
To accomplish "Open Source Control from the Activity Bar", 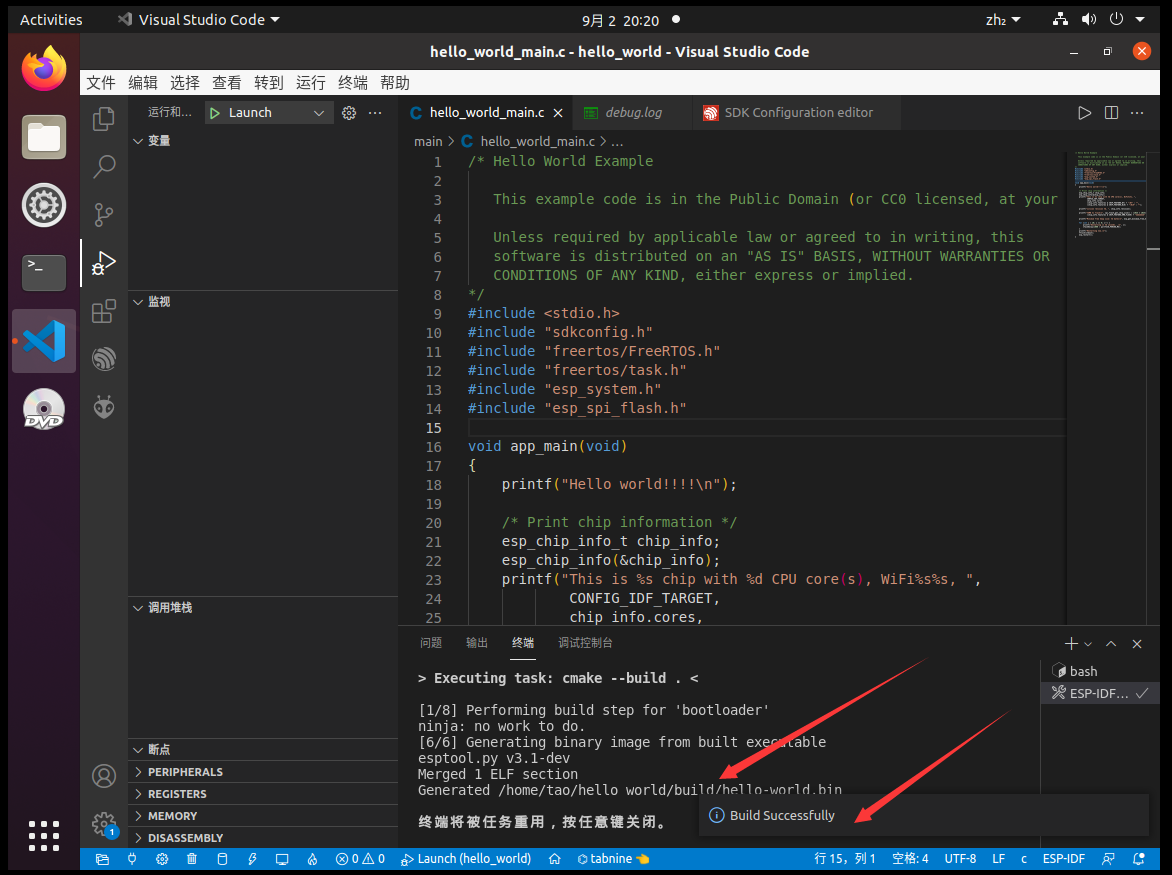I will click(104, 214).
